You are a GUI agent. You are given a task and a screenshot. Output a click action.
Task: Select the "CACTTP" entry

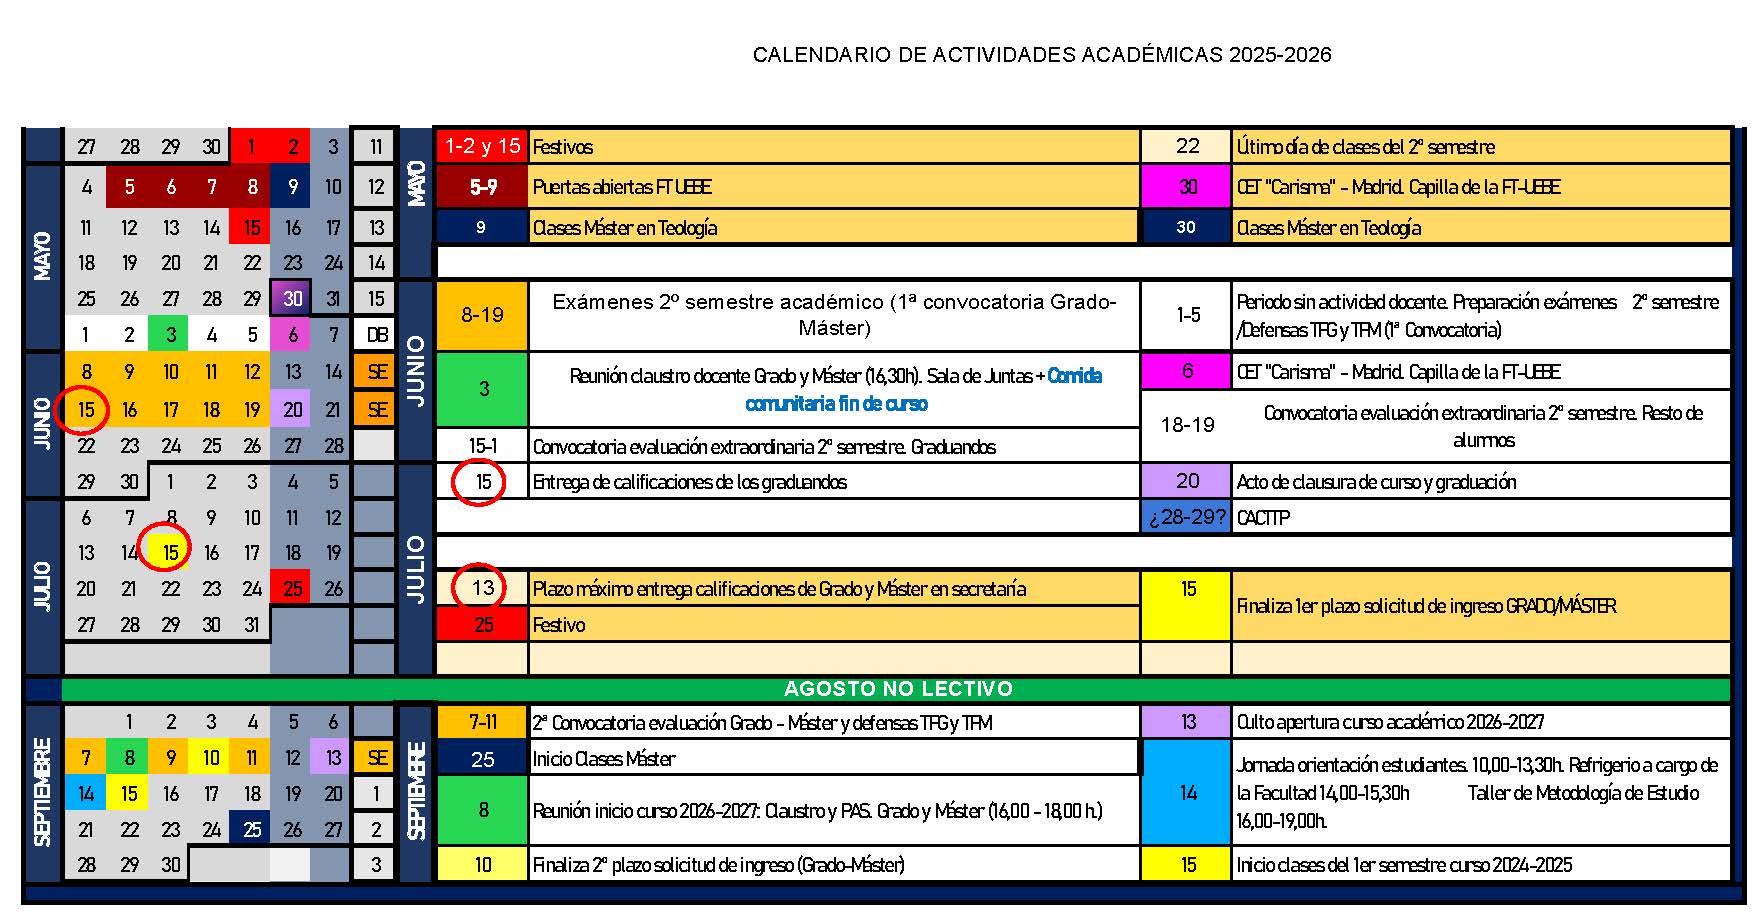tap(1263, 518)
